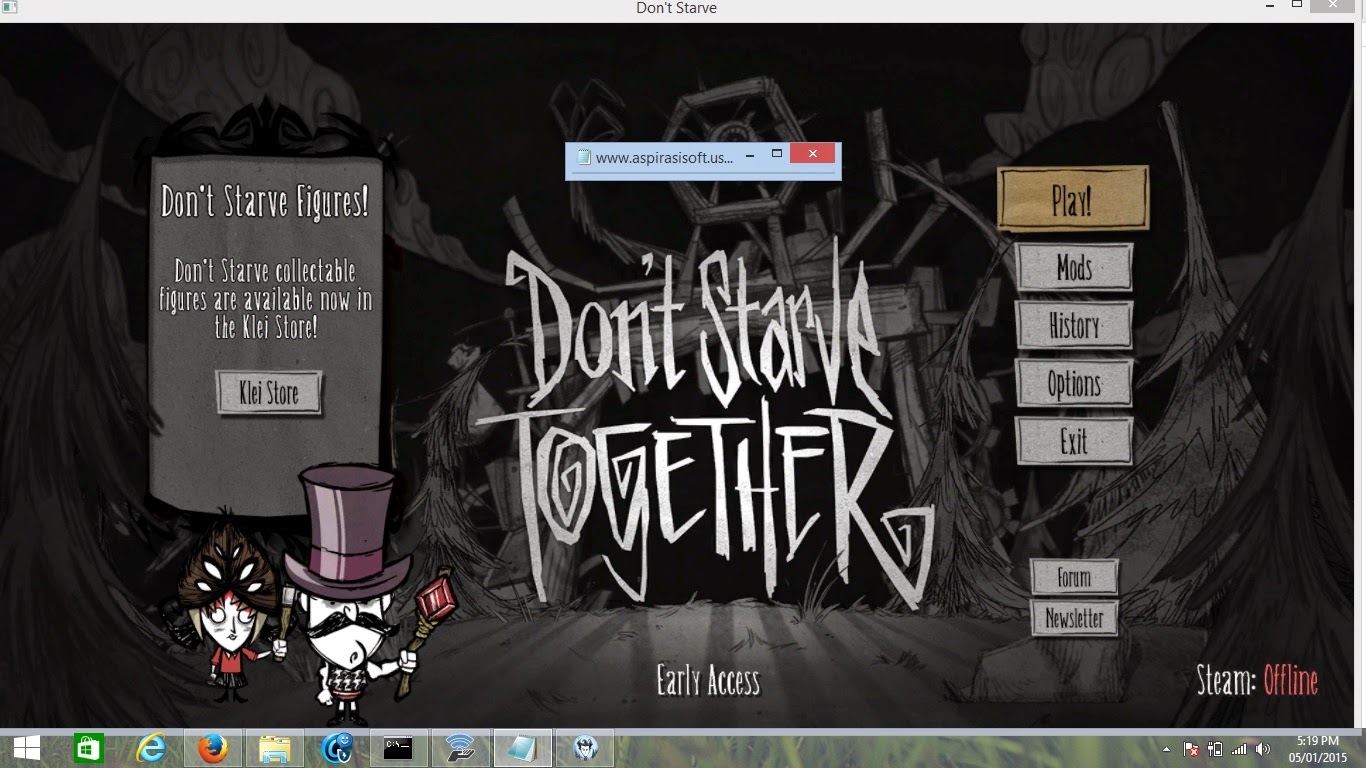The height and width of the screenshot is (768, 1366).
Task: Open the Start menu
Action: (26, 748)
